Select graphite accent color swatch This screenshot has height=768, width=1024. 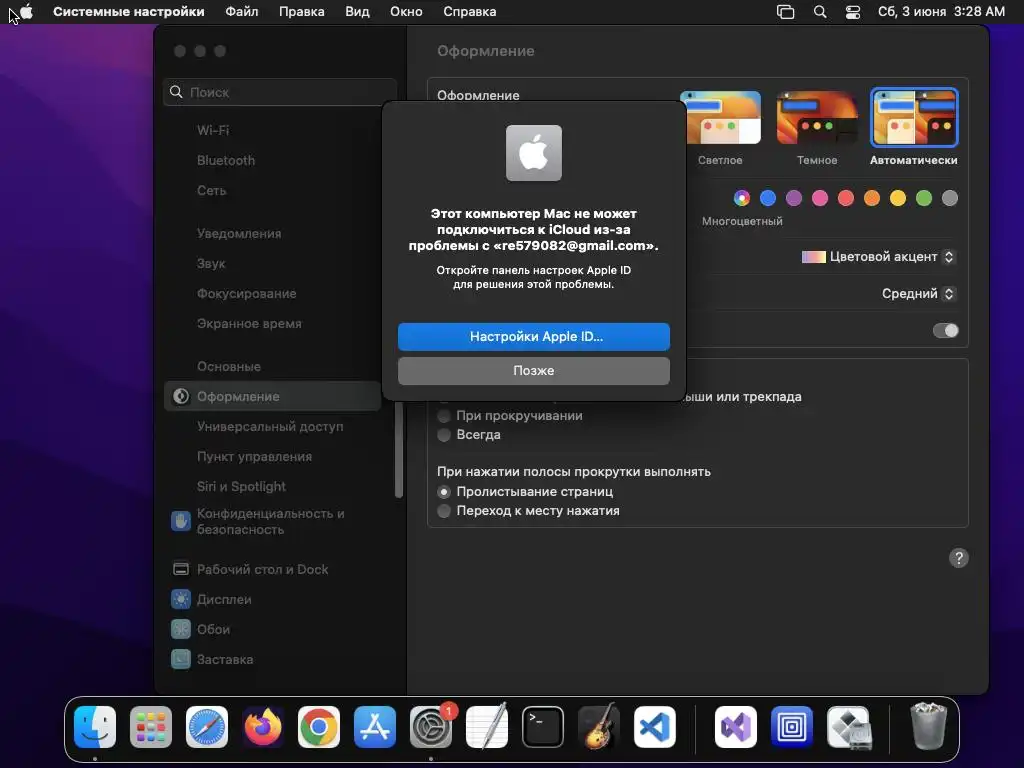click(950, 198)
